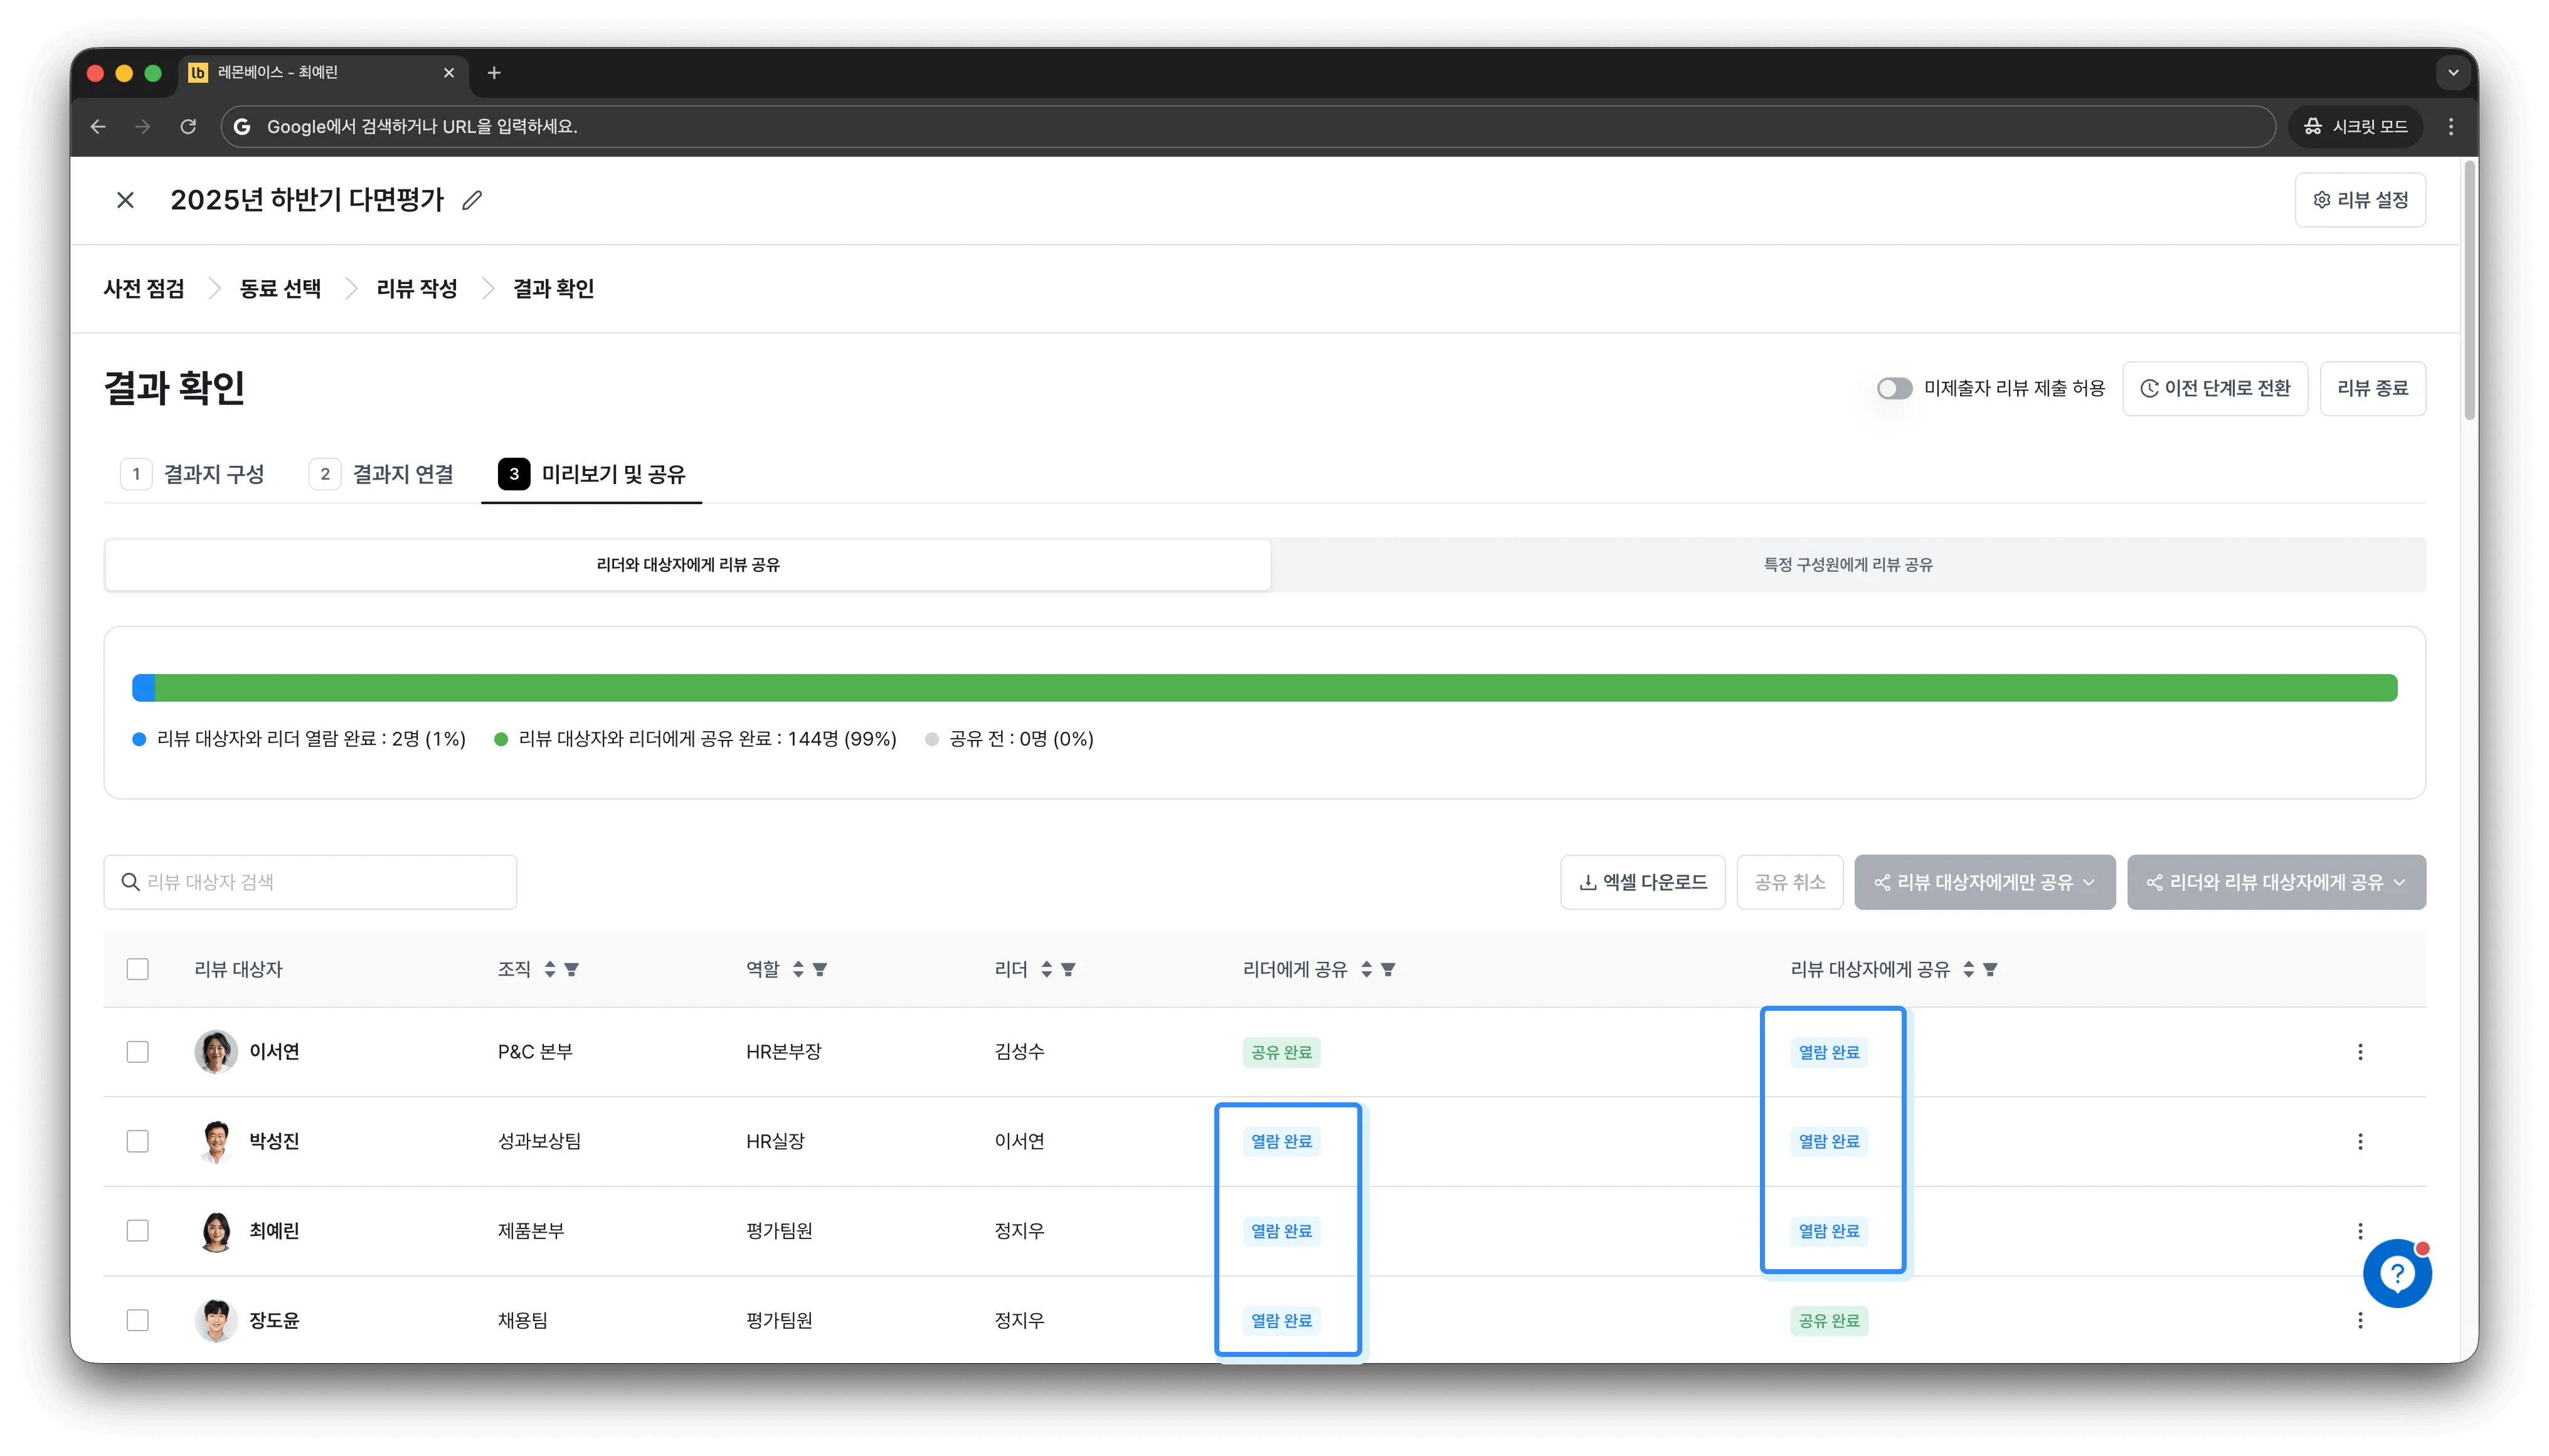This screenshot has width=2549, height=1456.
Task: Focus the 리뷰 대상자 검색 field
Action: pyautogui.click(x=310, y=882)
